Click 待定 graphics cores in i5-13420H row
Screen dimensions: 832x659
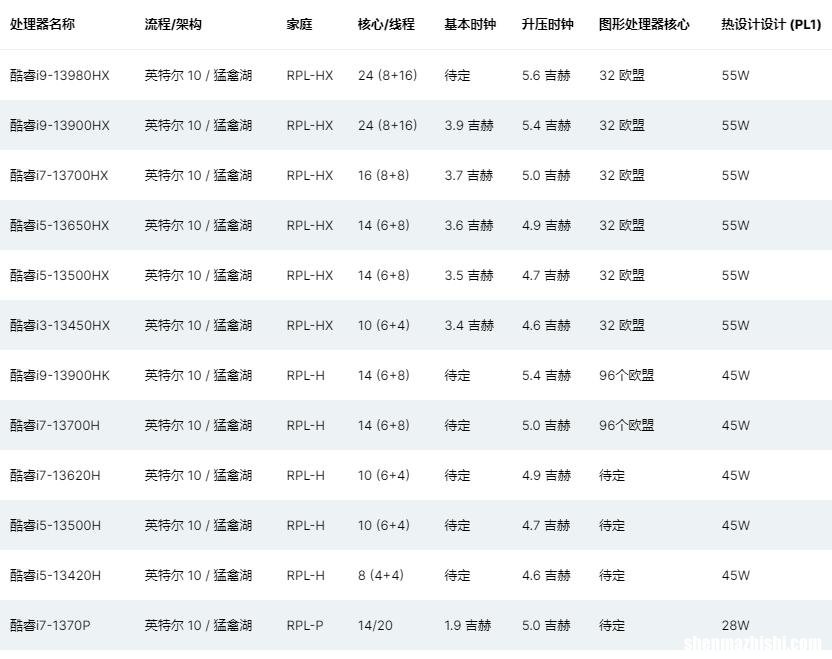(612, 575)
